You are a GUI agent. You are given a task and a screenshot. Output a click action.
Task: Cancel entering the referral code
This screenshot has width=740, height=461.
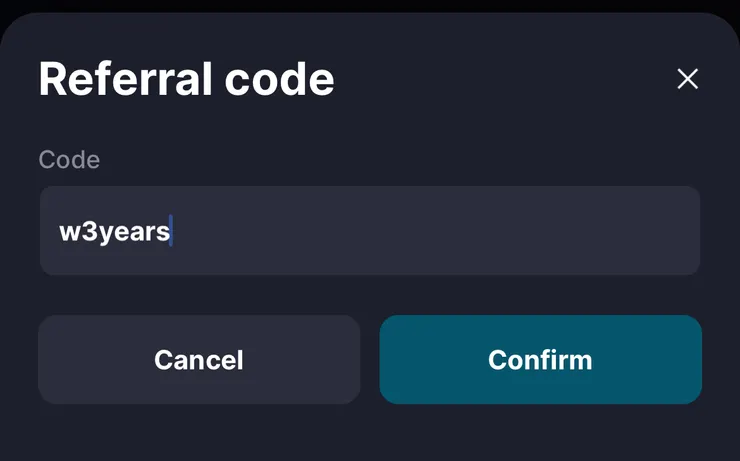199,360
